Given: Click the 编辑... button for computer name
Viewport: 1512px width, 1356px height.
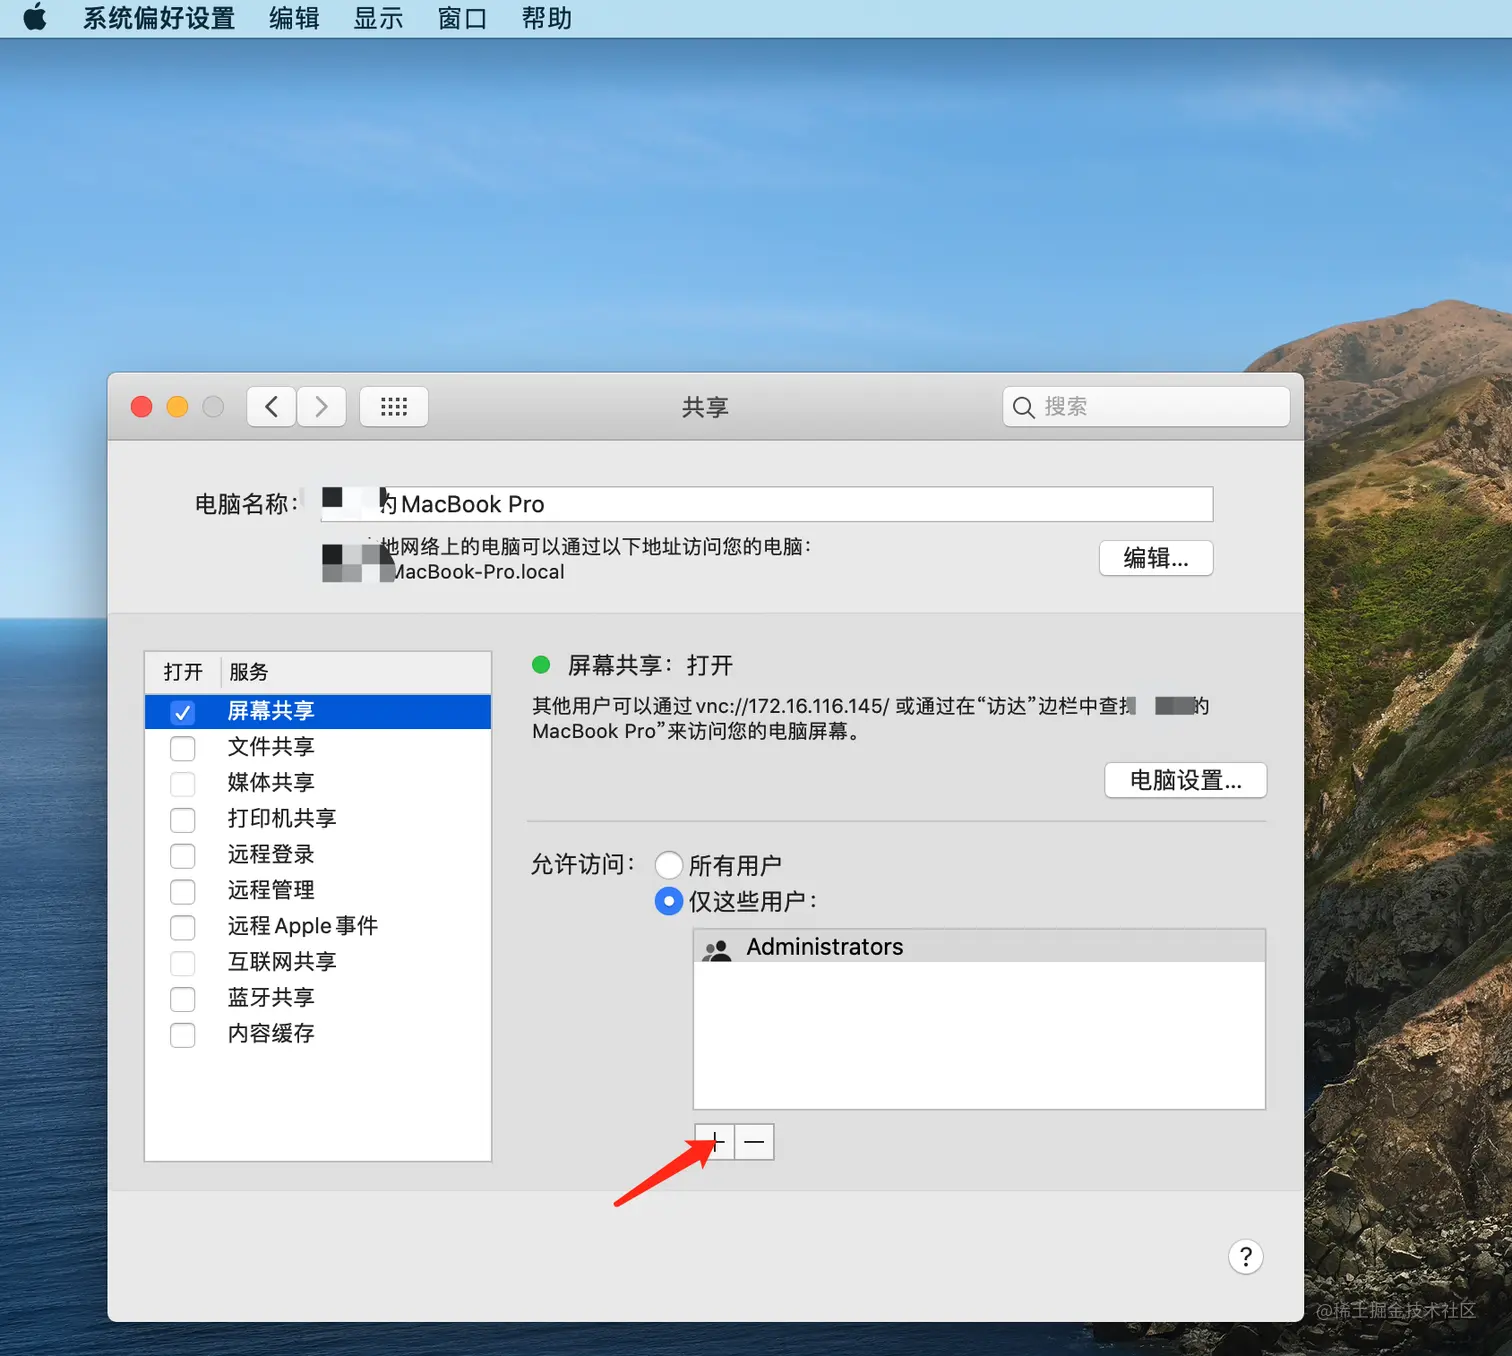Looking at the screenshot, I should (1156, 558).
